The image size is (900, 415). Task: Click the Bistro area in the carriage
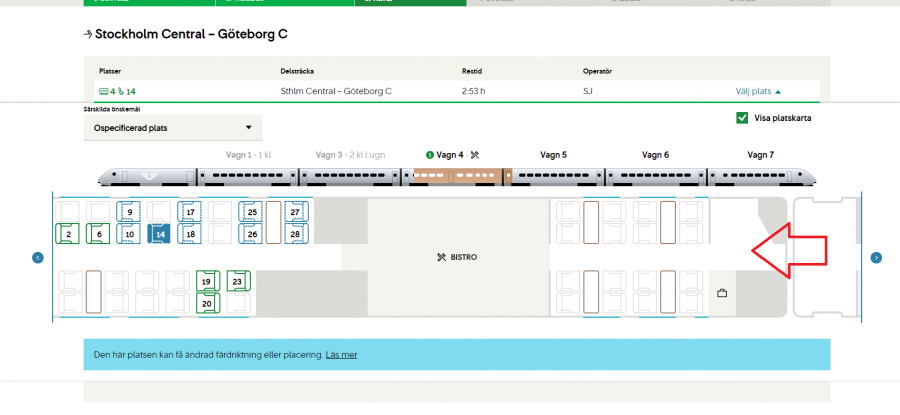(458, 257)
